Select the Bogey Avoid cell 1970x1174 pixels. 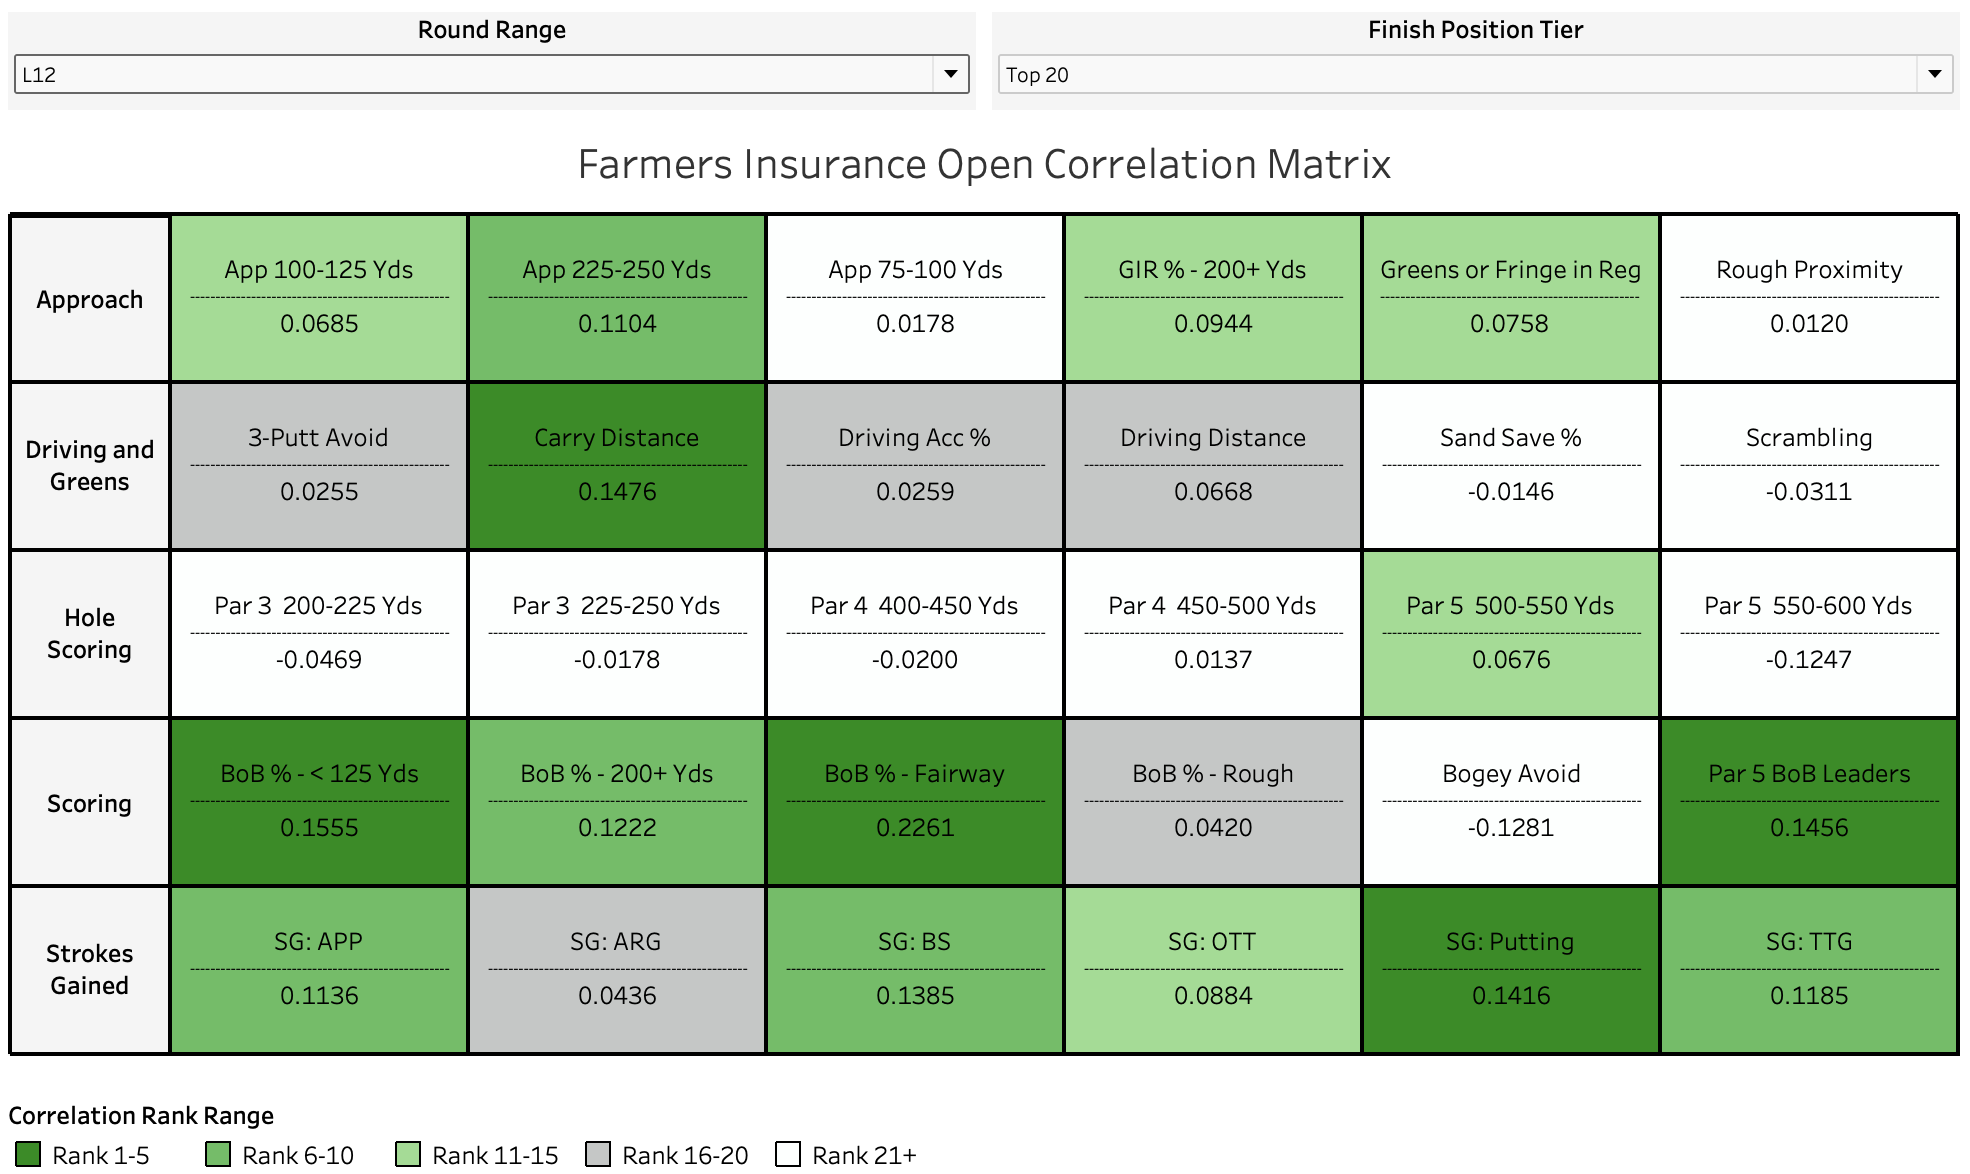click(1511, 802)
